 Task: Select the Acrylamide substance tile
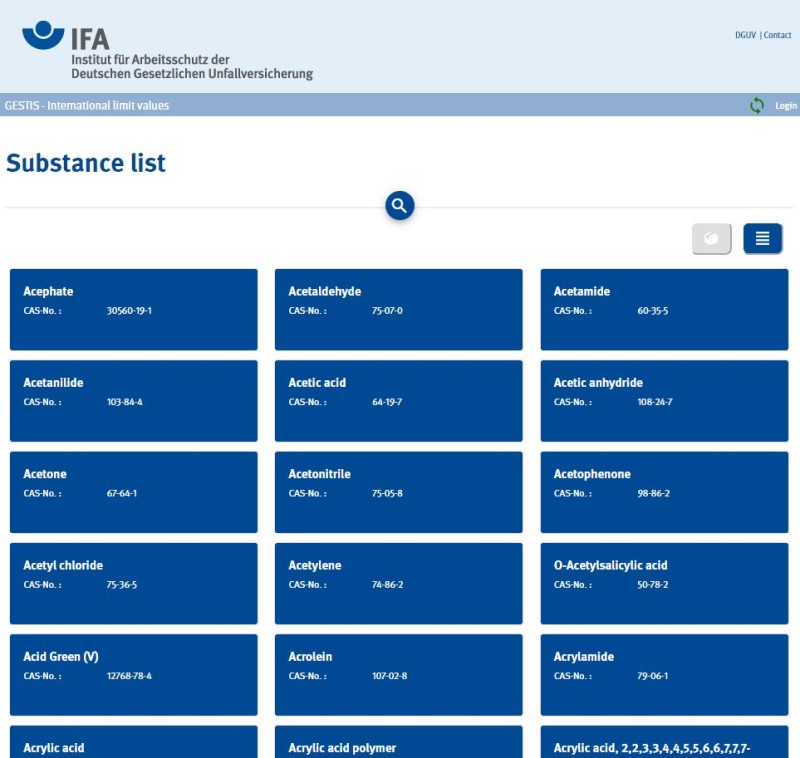664,675
